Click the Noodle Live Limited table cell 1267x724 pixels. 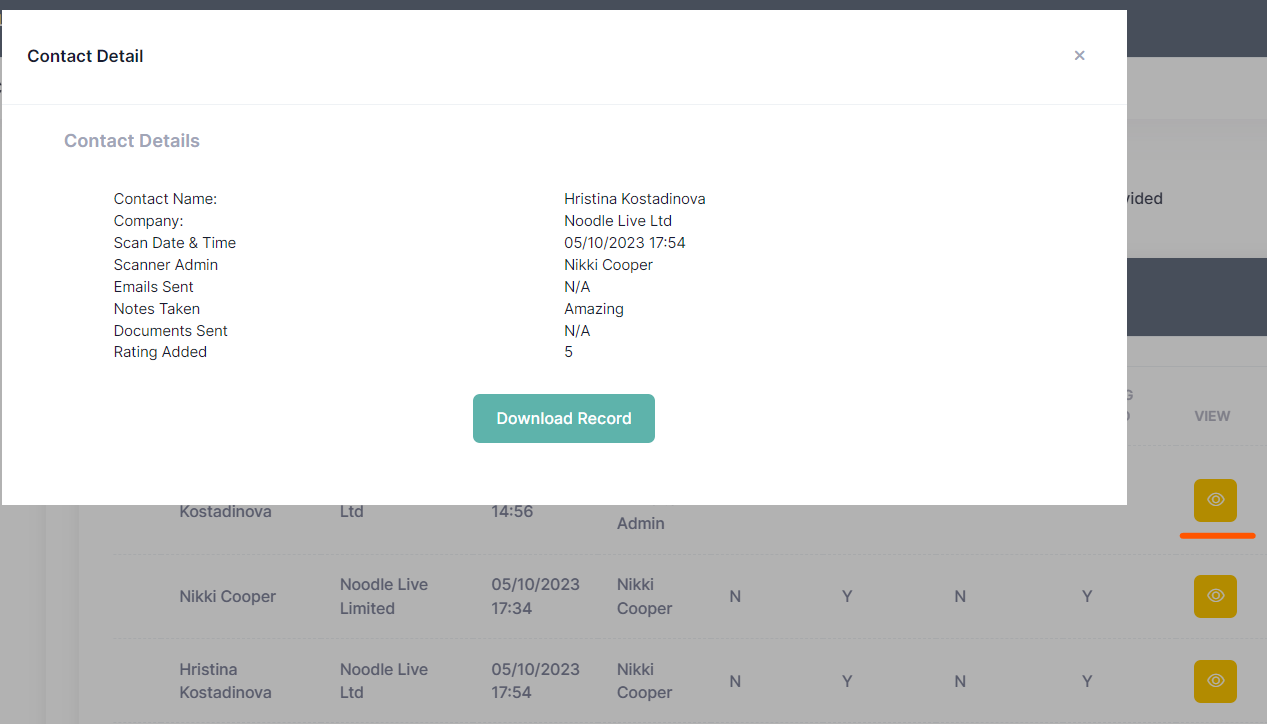384,596
